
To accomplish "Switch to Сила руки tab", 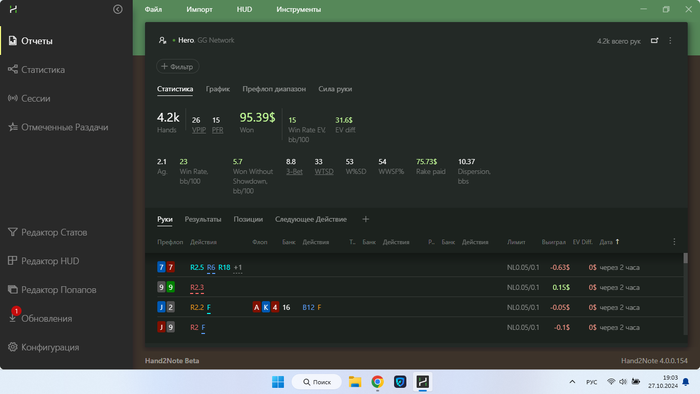I will 335,89.
